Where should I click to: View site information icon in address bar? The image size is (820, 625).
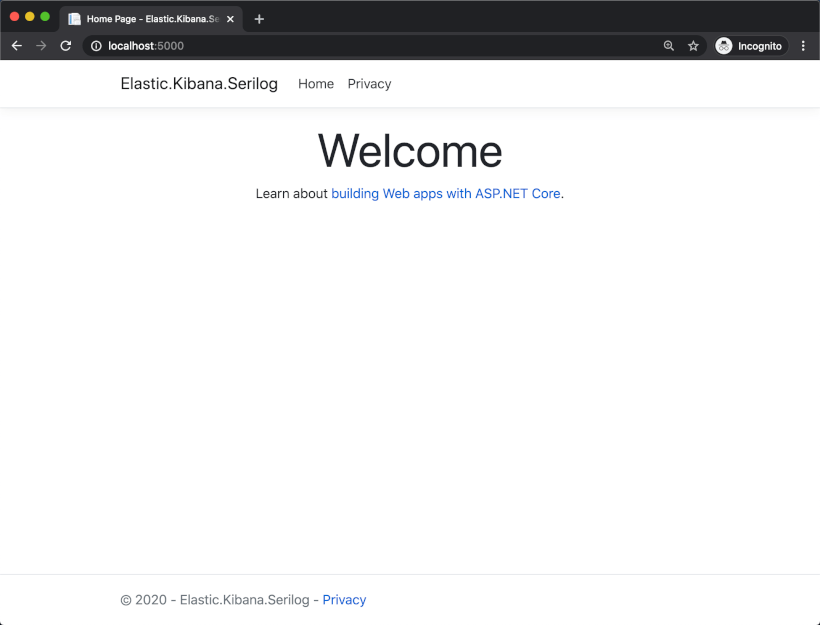click(x=96, y=46)
